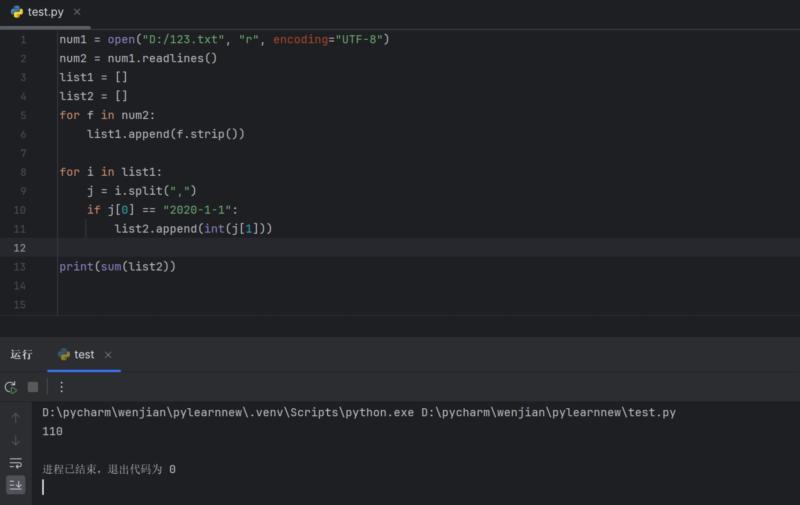
Task: Close the test.py editor tab
Action: (77, 12)
